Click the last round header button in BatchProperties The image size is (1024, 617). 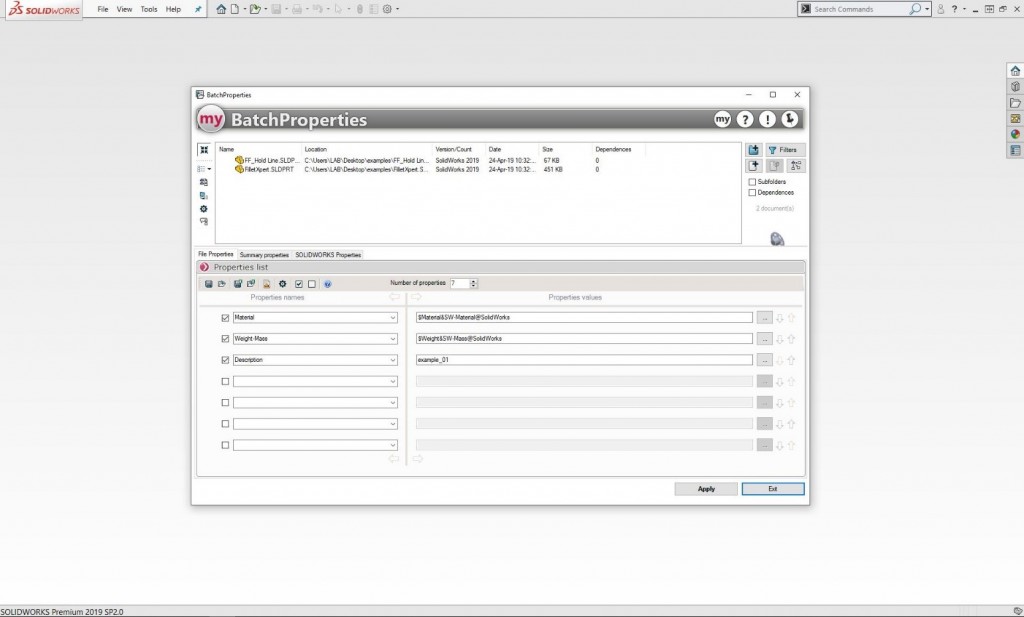coord(790,119)
